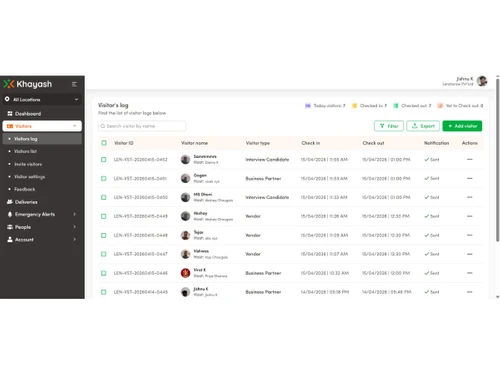This screenshot has height=375, width=500.
Task: Open actions menu for Akshay's row
Action: (470, 216)
